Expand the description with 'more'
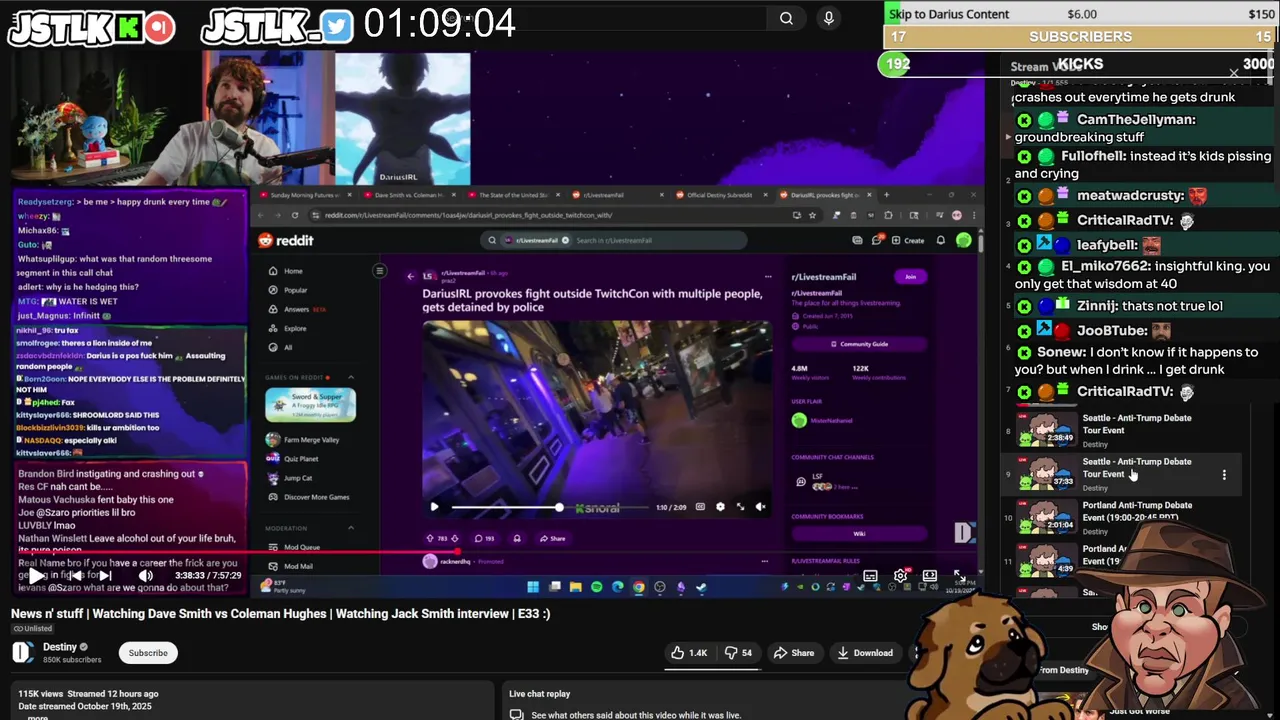This screenshot has height=720, width=1280. [37, 717]
